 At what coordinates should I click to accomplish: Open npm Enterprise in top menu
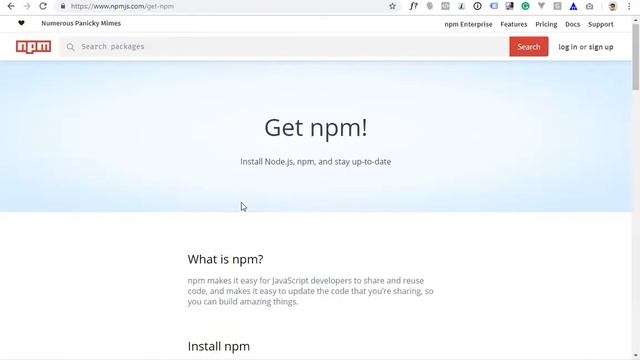(x=468, y=24)
